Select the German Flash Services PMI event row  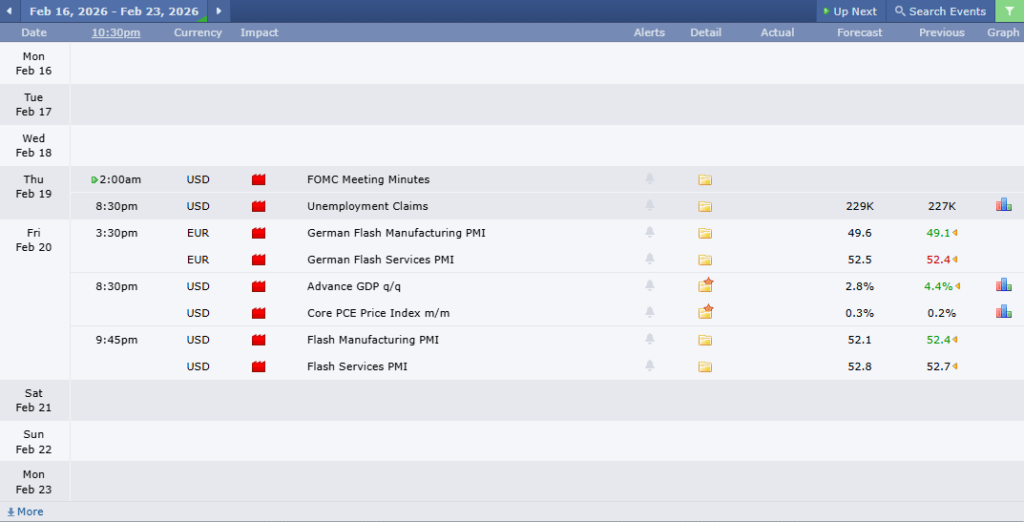pos(380,260)
